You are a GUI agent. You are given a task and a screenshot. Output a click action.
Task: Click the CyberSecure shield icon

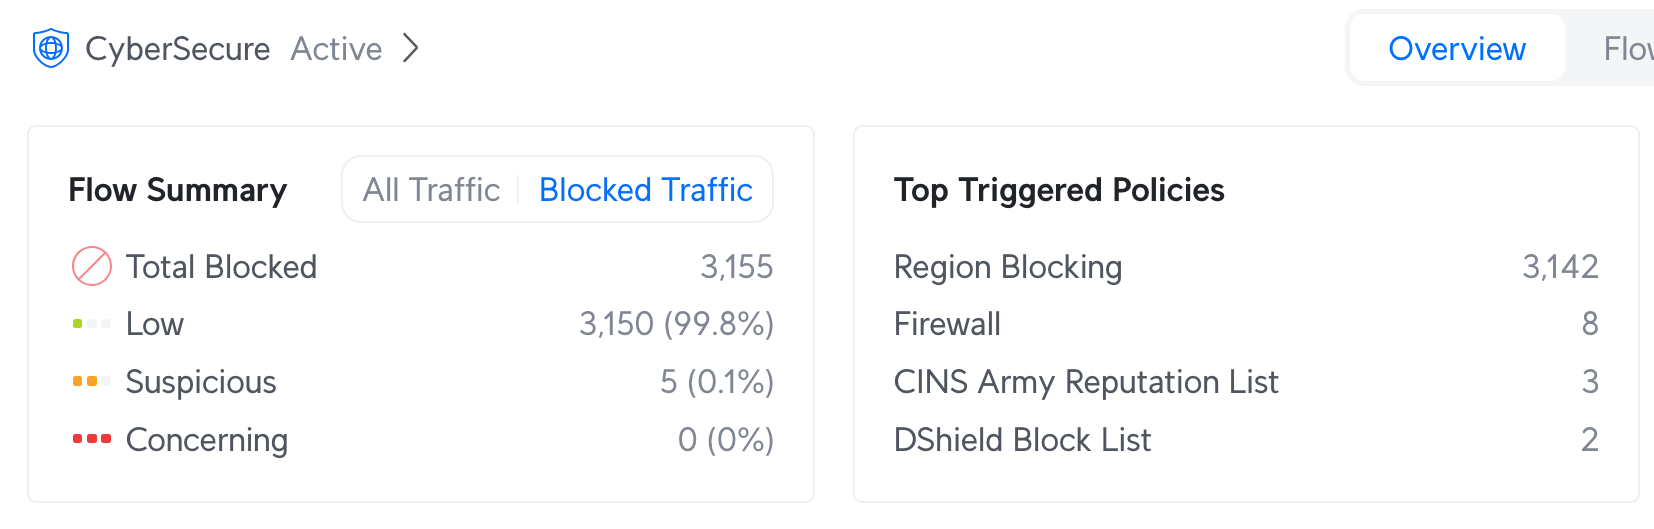pos(51,48)
